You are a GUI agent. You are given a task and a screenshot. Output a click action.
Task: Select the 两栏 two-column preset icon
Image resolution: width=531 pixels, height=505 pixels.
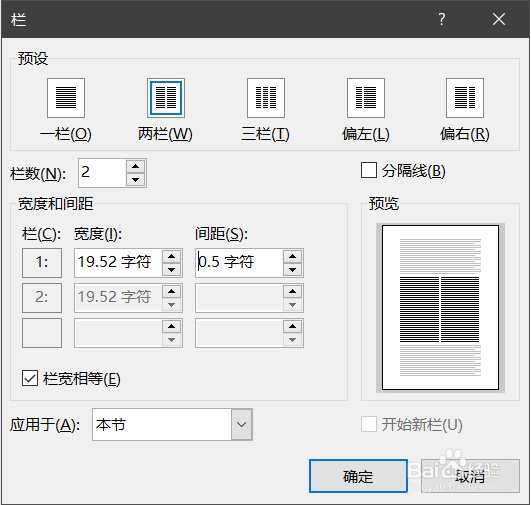[x=166, y=98]
